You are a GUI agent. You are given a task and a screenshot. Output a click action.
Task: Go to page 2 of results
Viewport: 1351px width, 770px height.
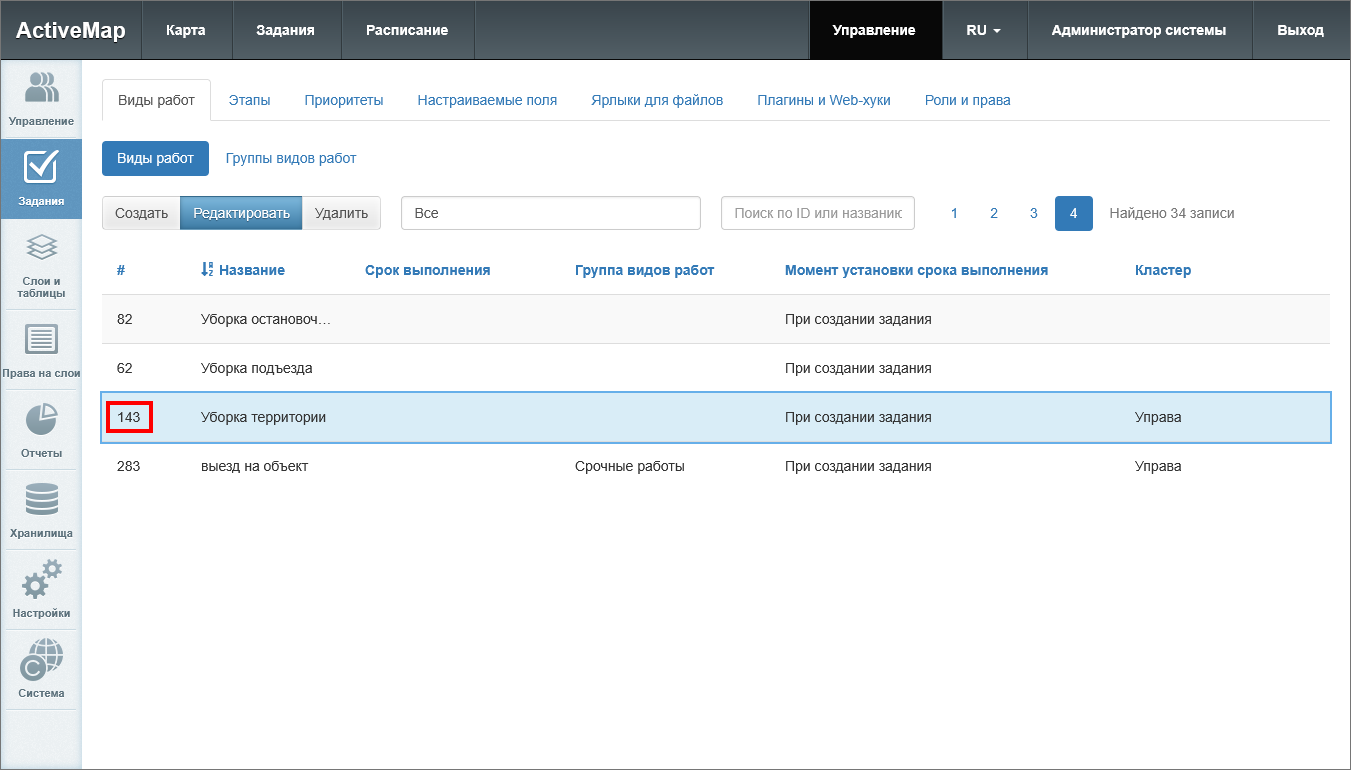tap(994, 213)
